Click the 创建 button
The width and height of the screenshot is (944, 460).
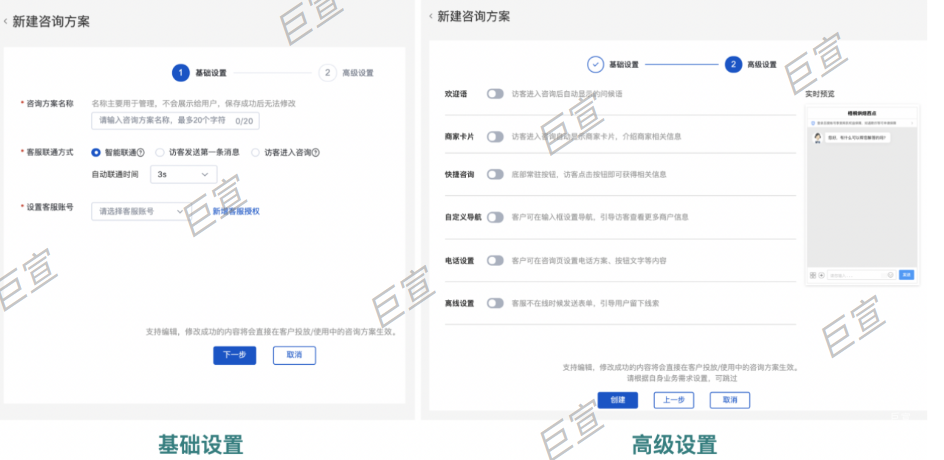coord(618,400)
